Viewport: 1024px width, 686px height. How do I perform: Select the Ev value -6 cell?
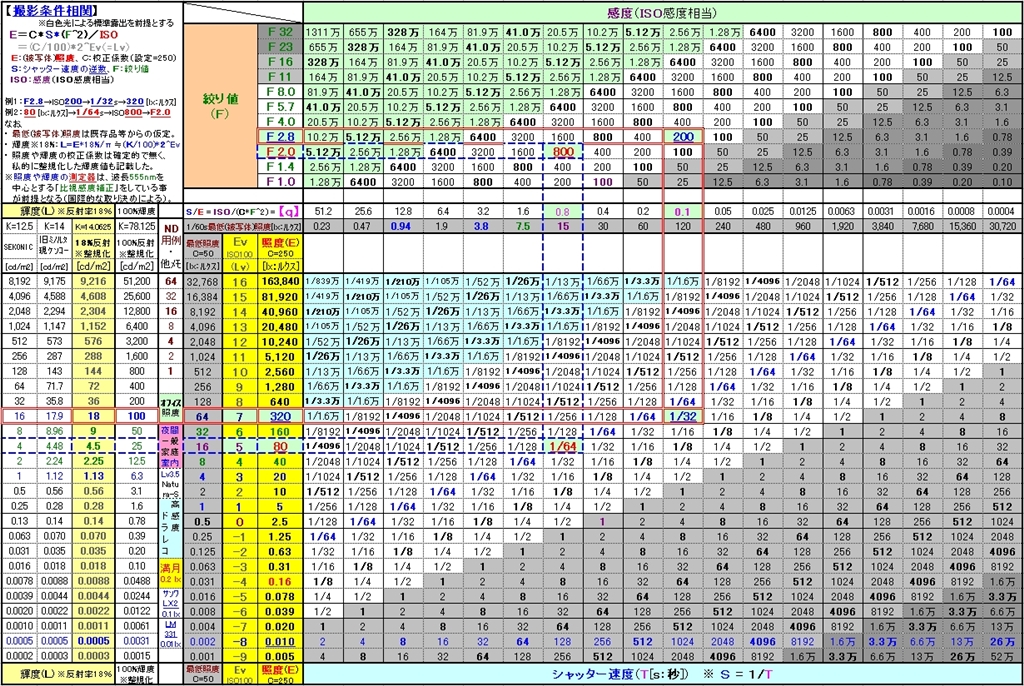pyautogui.click(x=240, y=612)
